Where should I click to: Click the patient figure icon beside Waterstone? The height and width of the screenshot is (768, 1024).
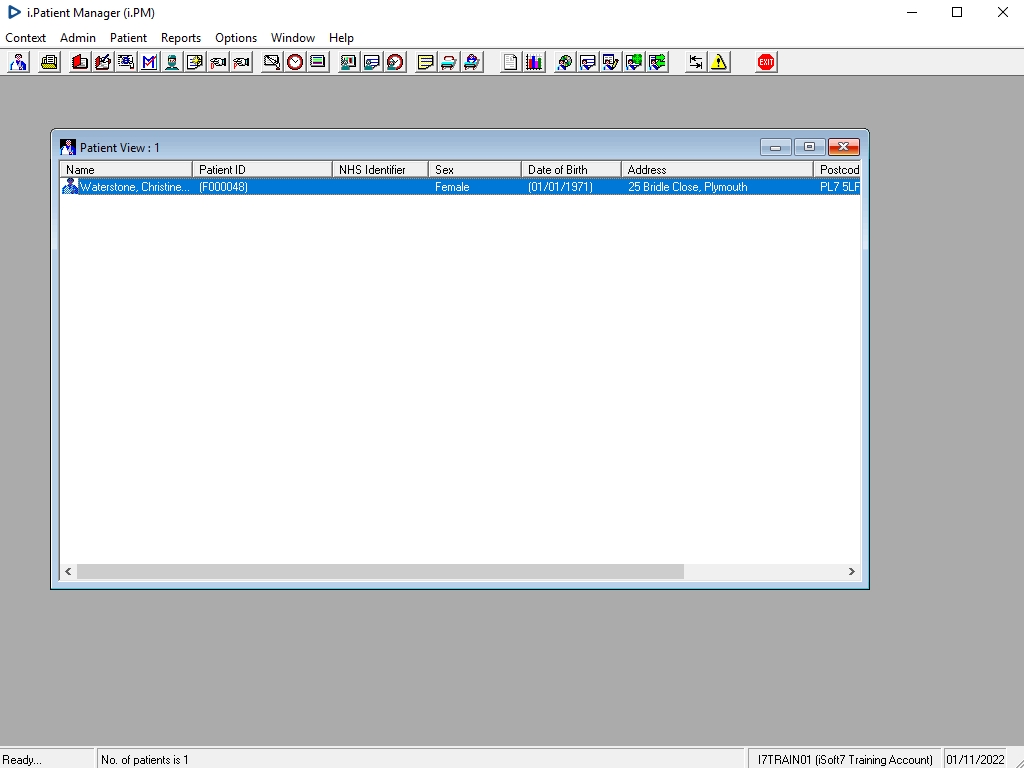[70, 187]
